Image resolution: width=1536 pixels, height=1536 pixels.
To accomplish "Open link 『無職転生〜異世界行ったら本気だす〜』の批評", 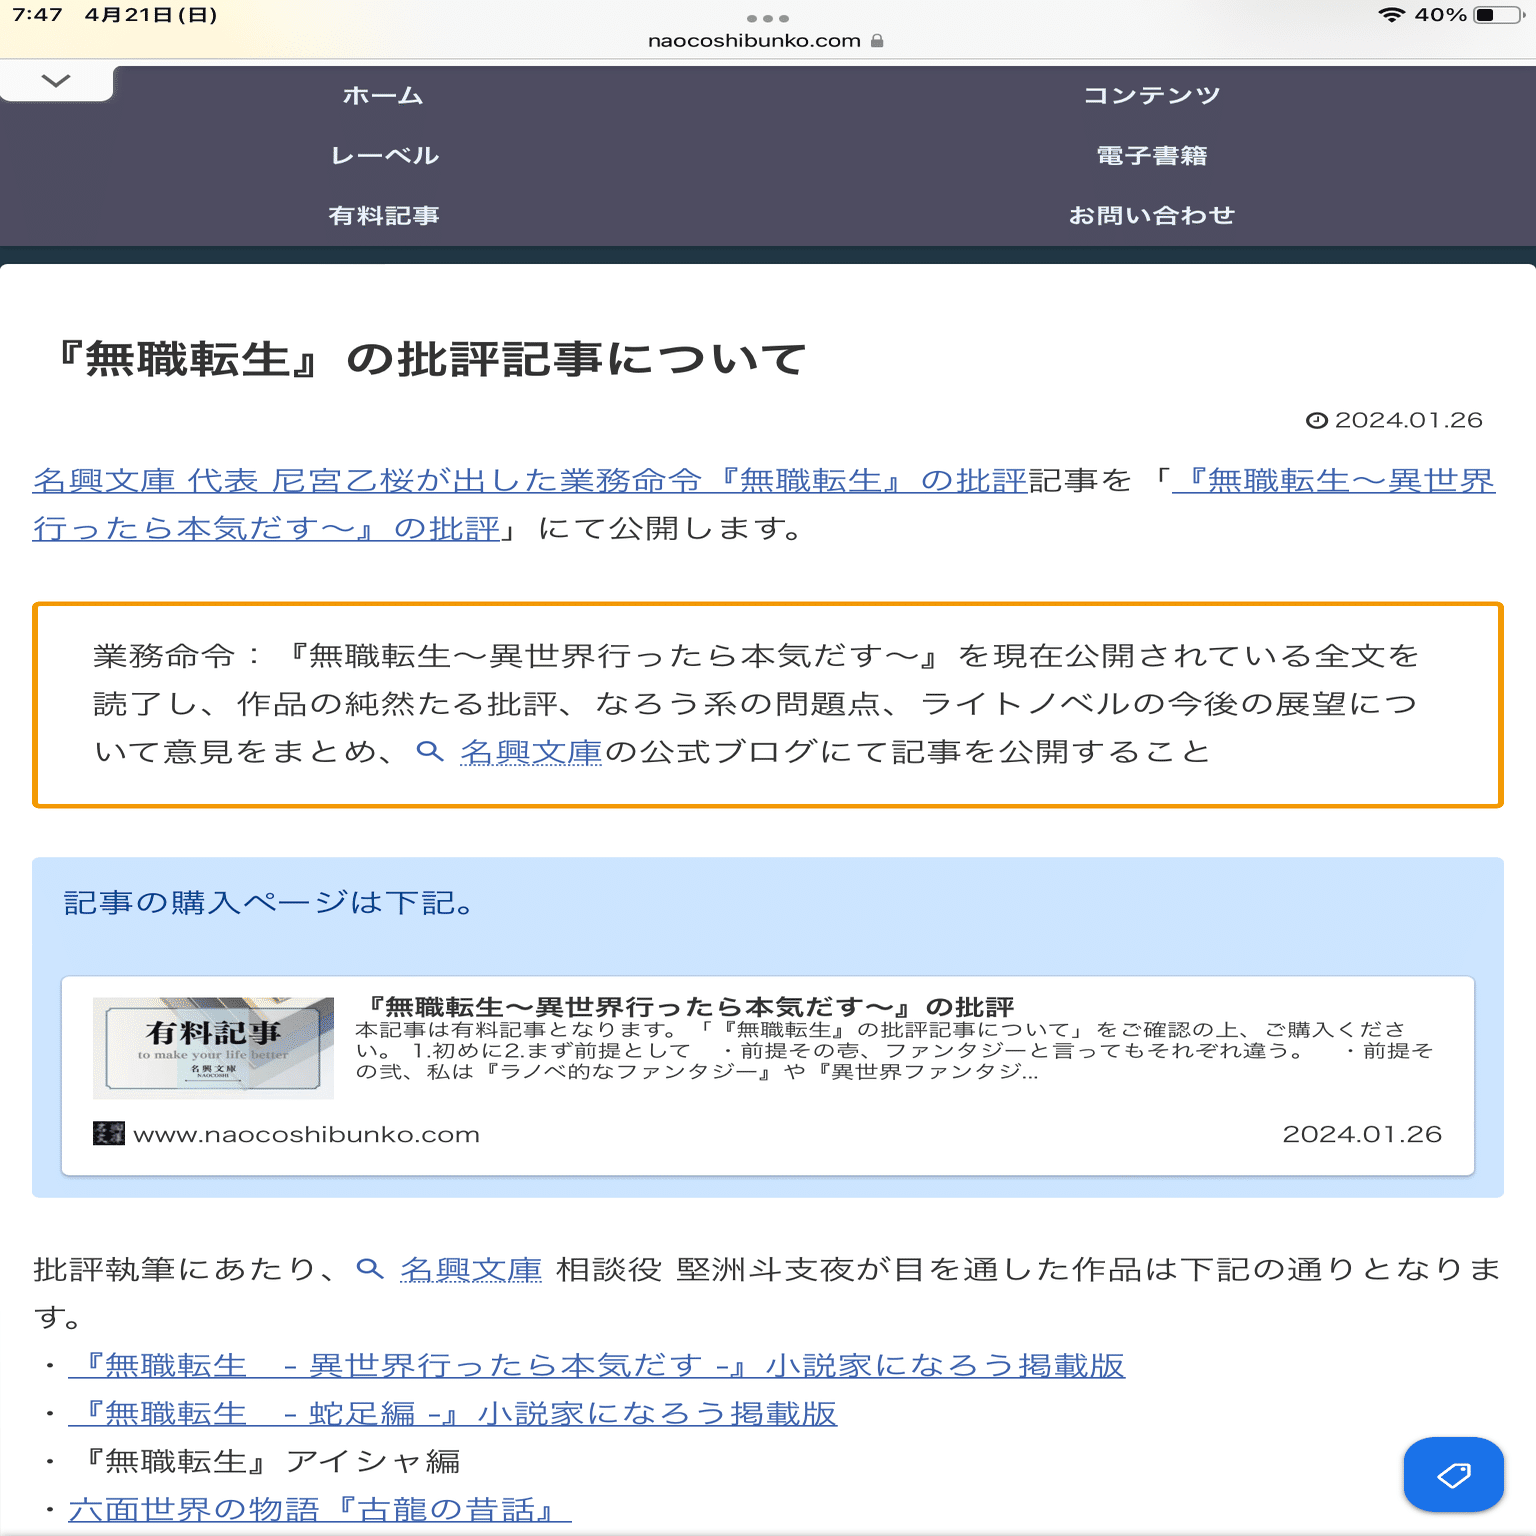I will click(x=764, y=505).
